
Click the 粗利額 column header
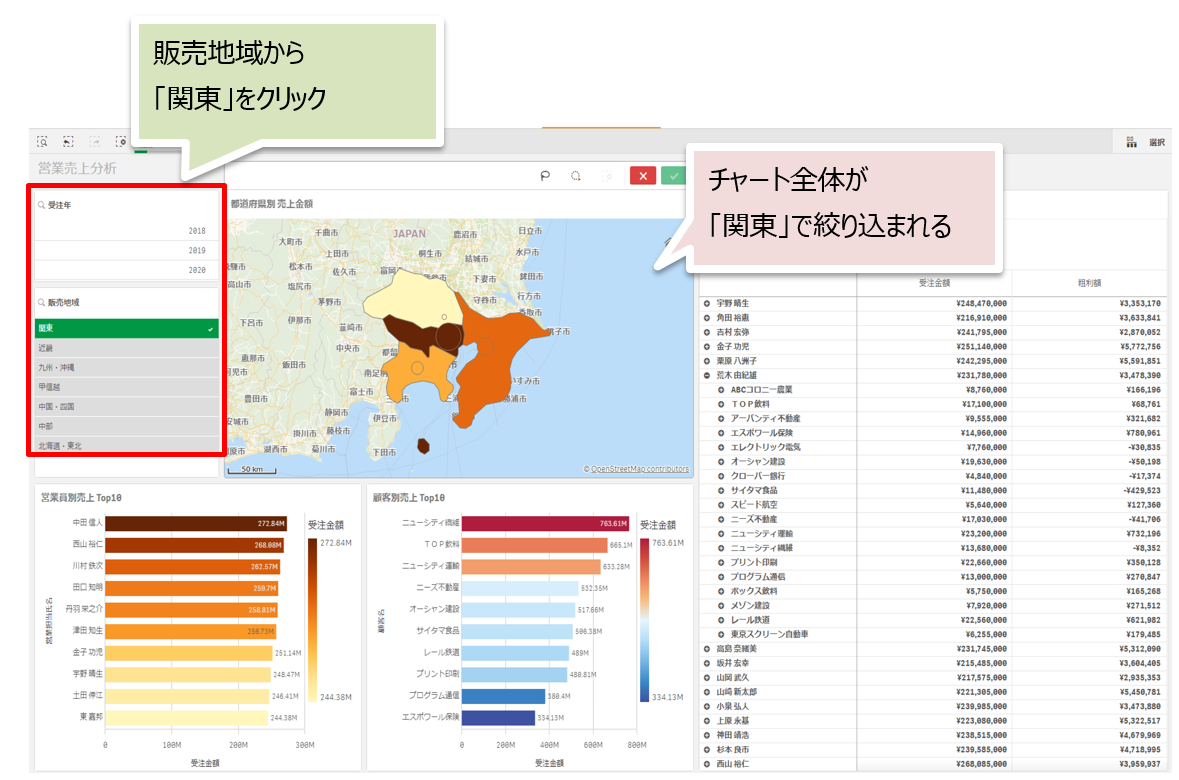click(x=1088, y=284)
